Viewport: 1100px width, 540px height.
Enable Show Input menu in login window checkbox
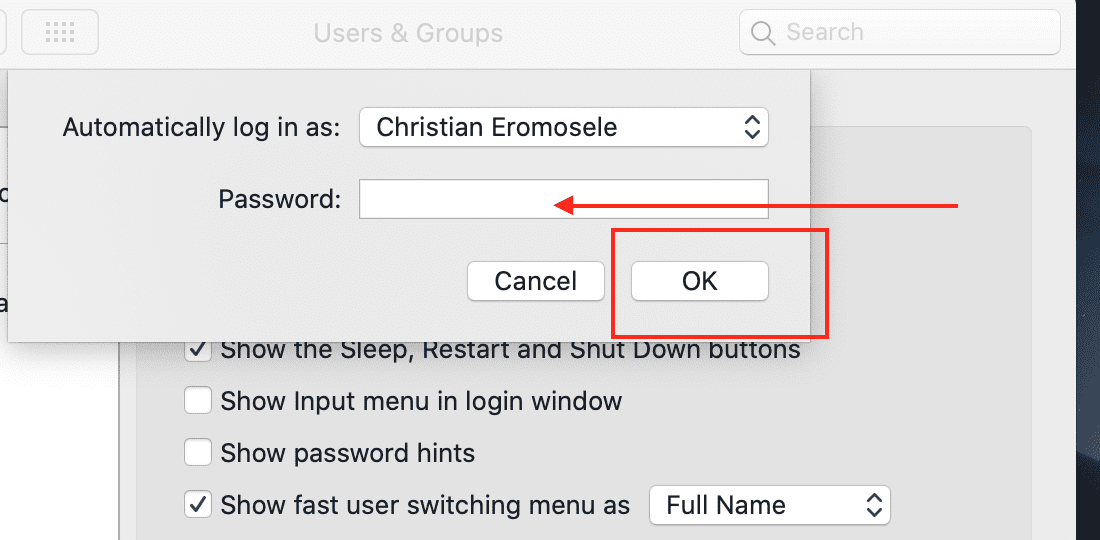coord(198,402)
